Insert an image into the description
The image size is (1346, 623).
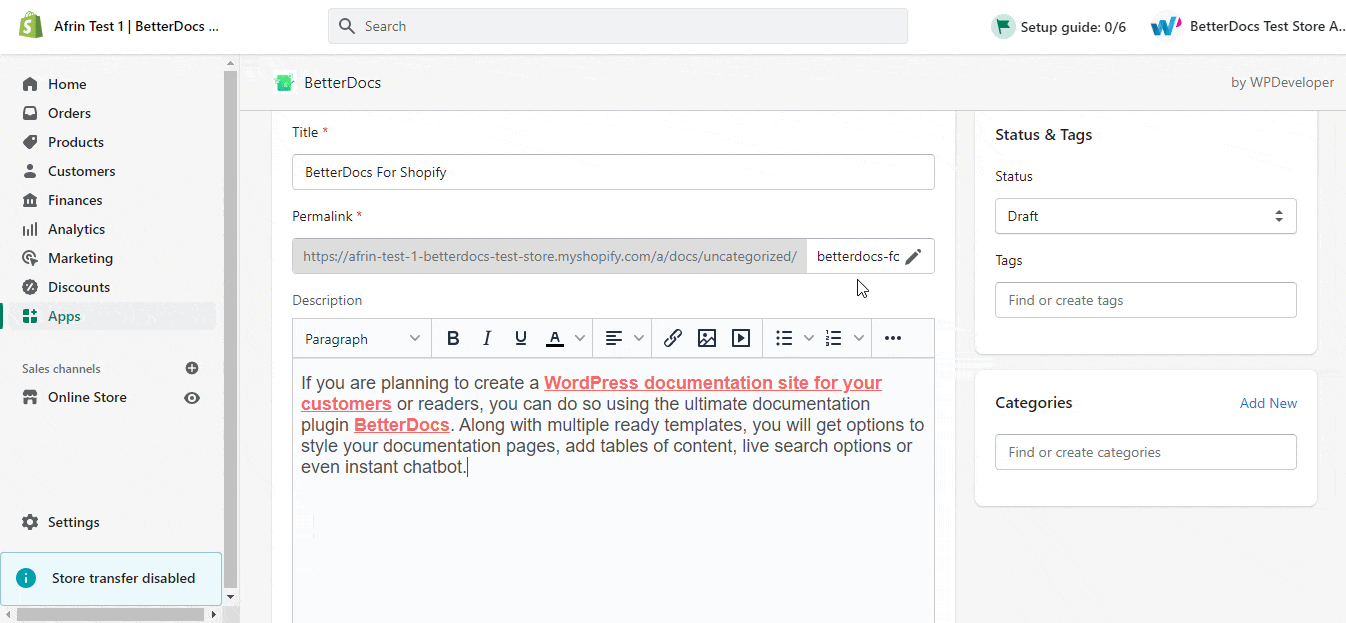[706, 337]
